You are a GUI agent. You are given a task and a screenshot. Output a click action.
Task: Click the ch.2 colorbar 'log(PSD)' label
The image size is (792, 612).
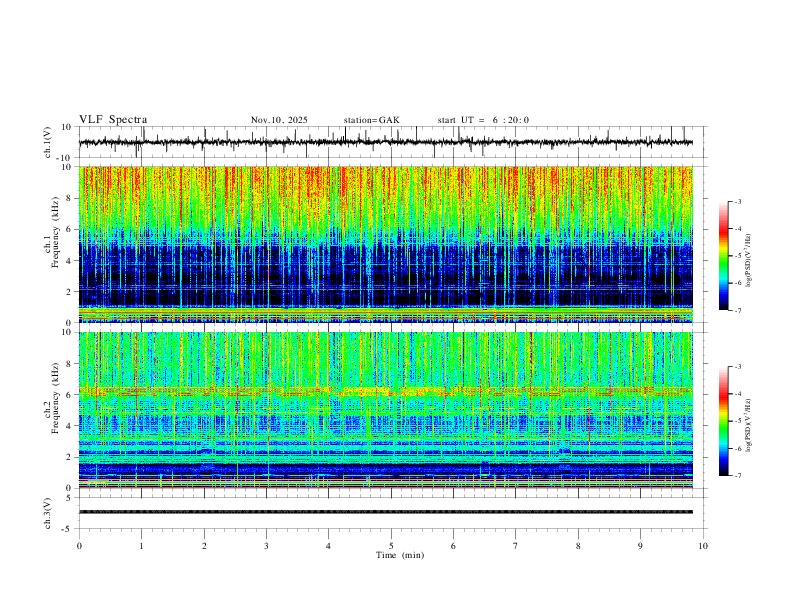coord(749,425)
